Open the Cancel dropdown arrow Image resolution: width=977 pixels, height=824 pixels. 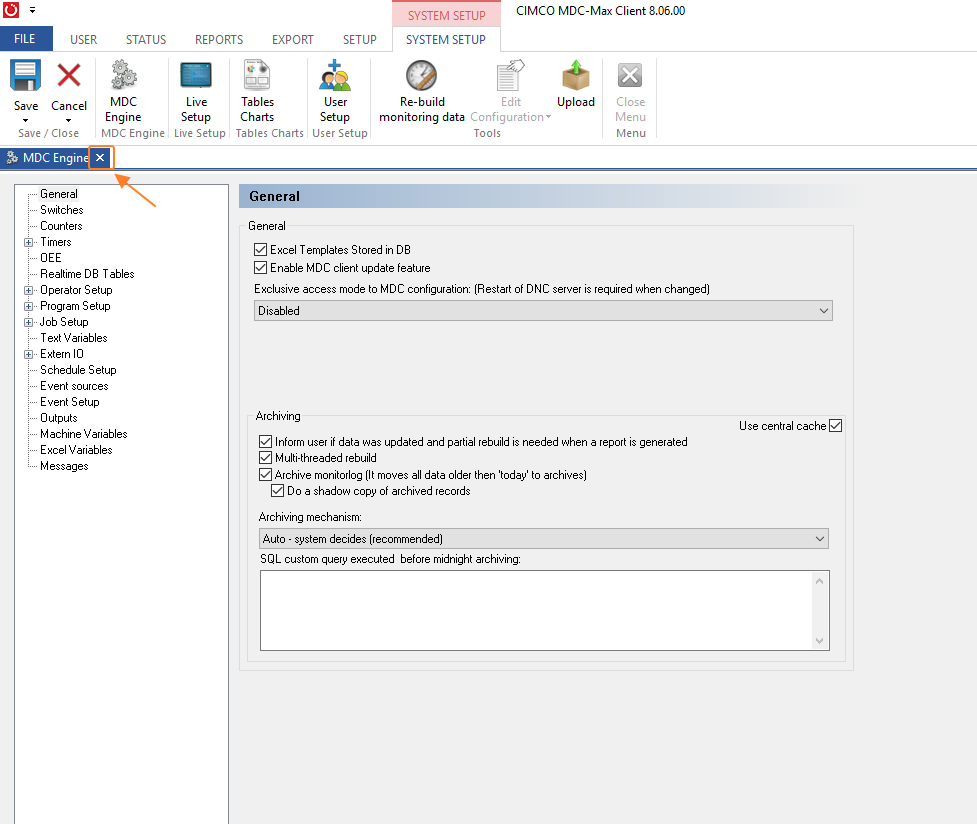point(69,120)
